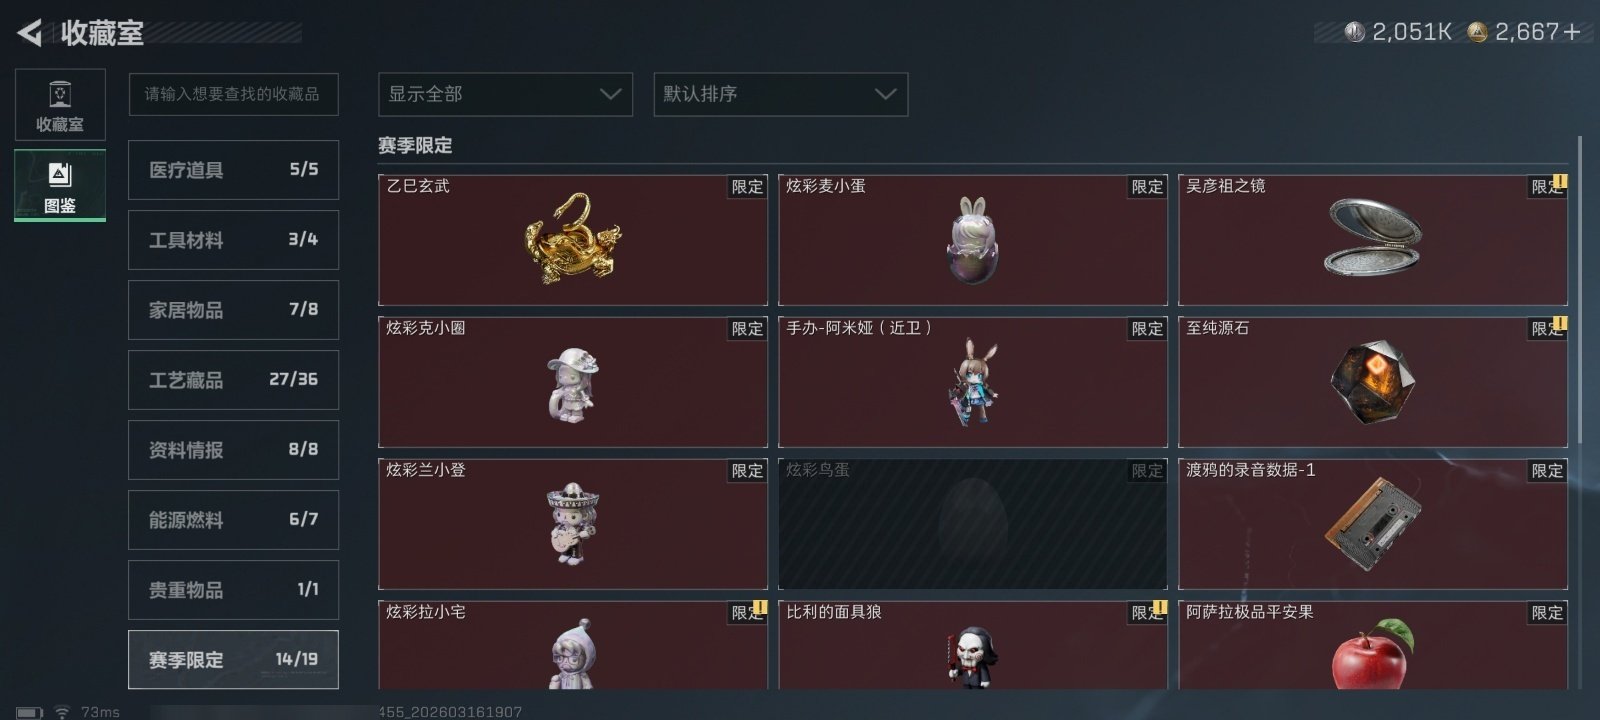Select the 图鉴 sidebar icon
The width and height of the screenshot is (1600, 720).
click(x=60, y=185)
